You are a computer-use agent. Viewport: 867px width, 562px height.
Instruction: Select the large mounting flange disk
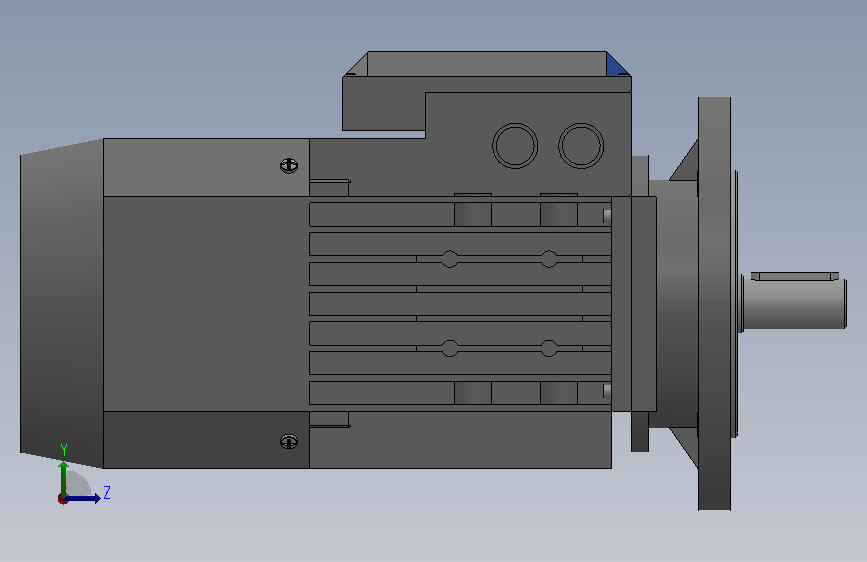pyautogui.click(x=714, y=304)
